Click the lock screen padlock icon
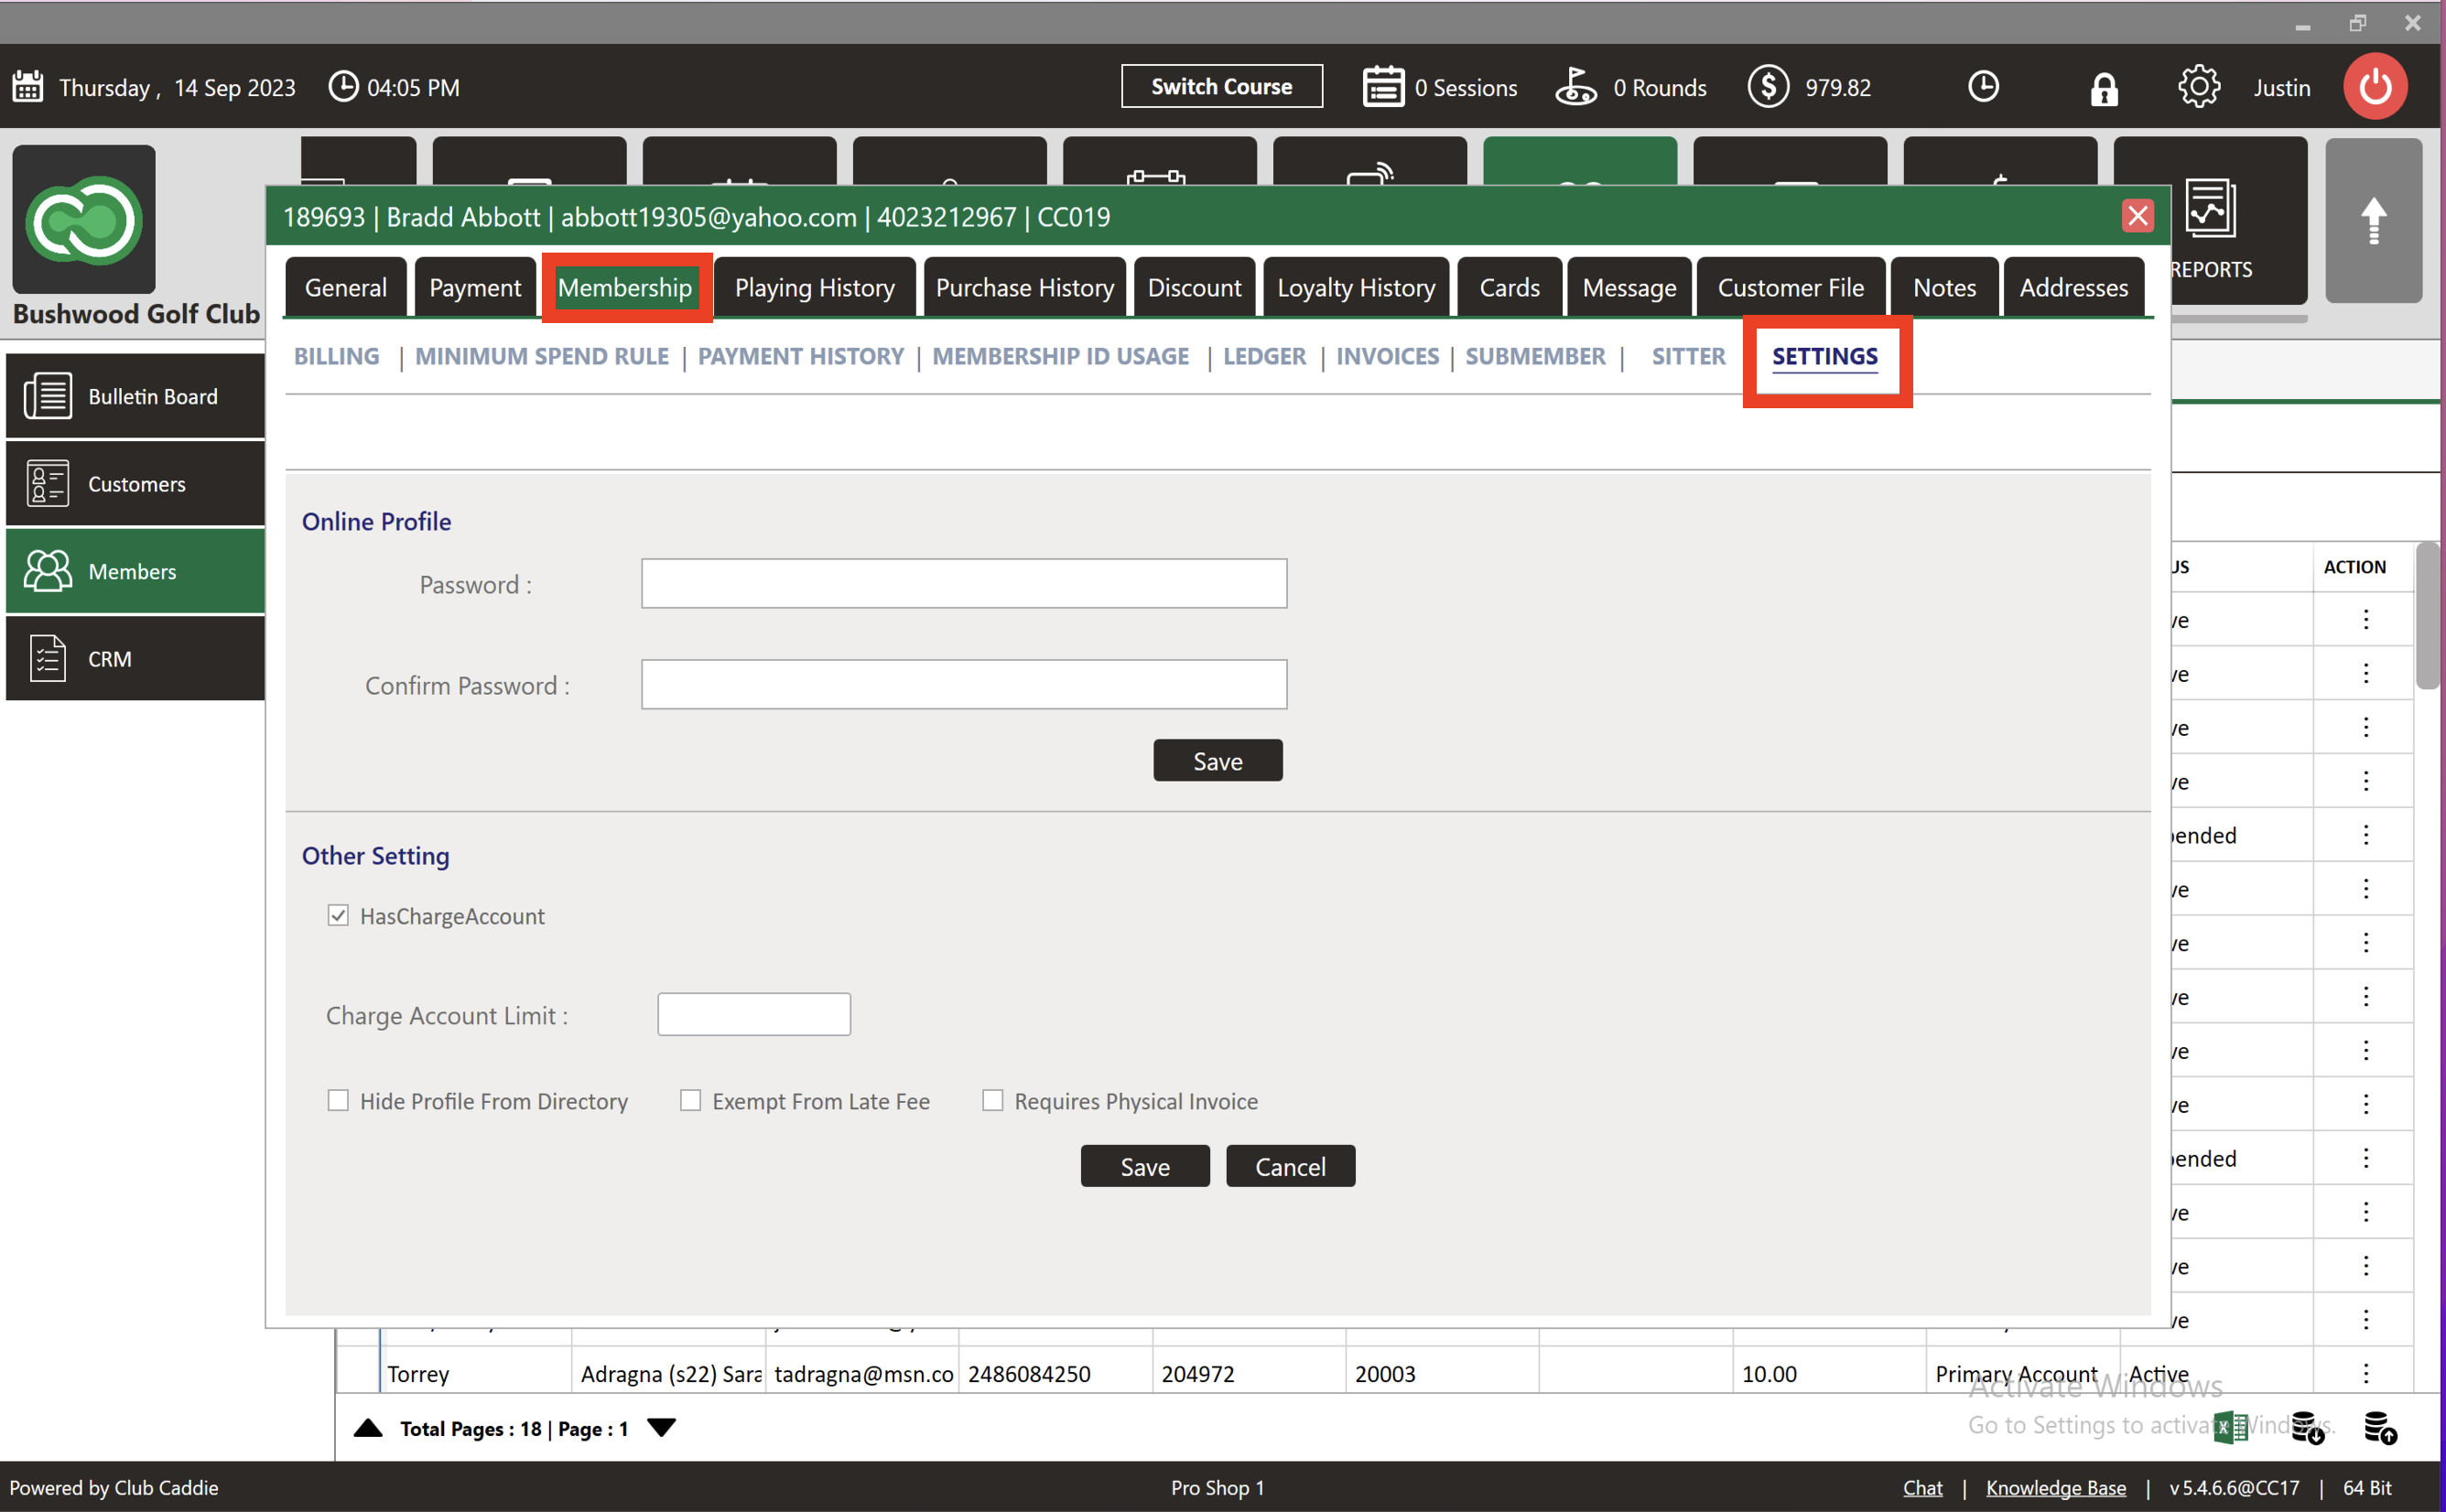Image resolution: width=2446 pixels, height=1512 pixels. 2103,89
